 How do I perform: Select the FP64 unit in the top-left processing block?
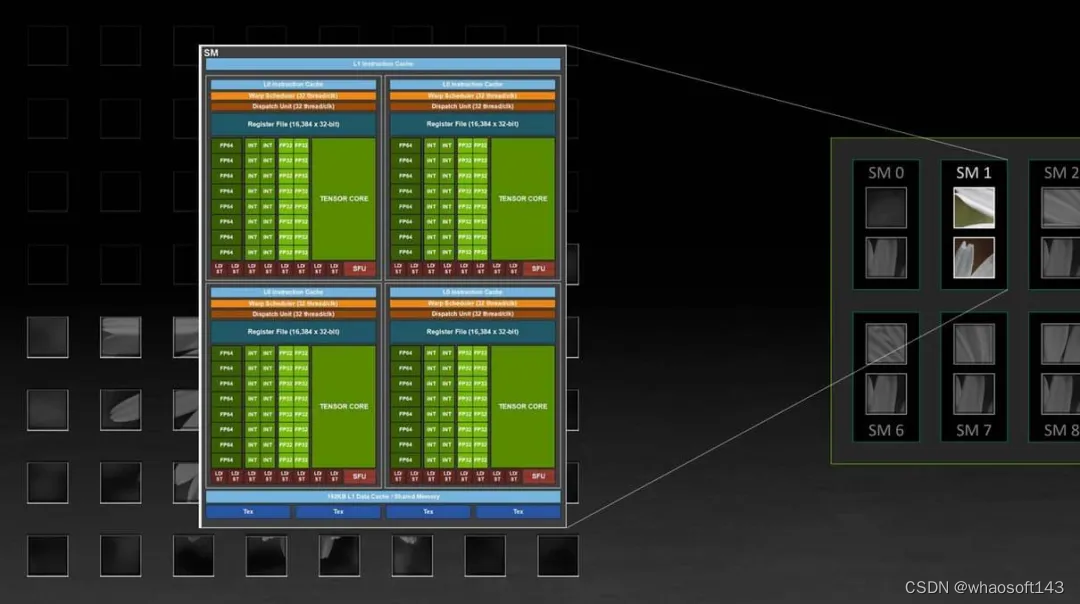[228, 145]
